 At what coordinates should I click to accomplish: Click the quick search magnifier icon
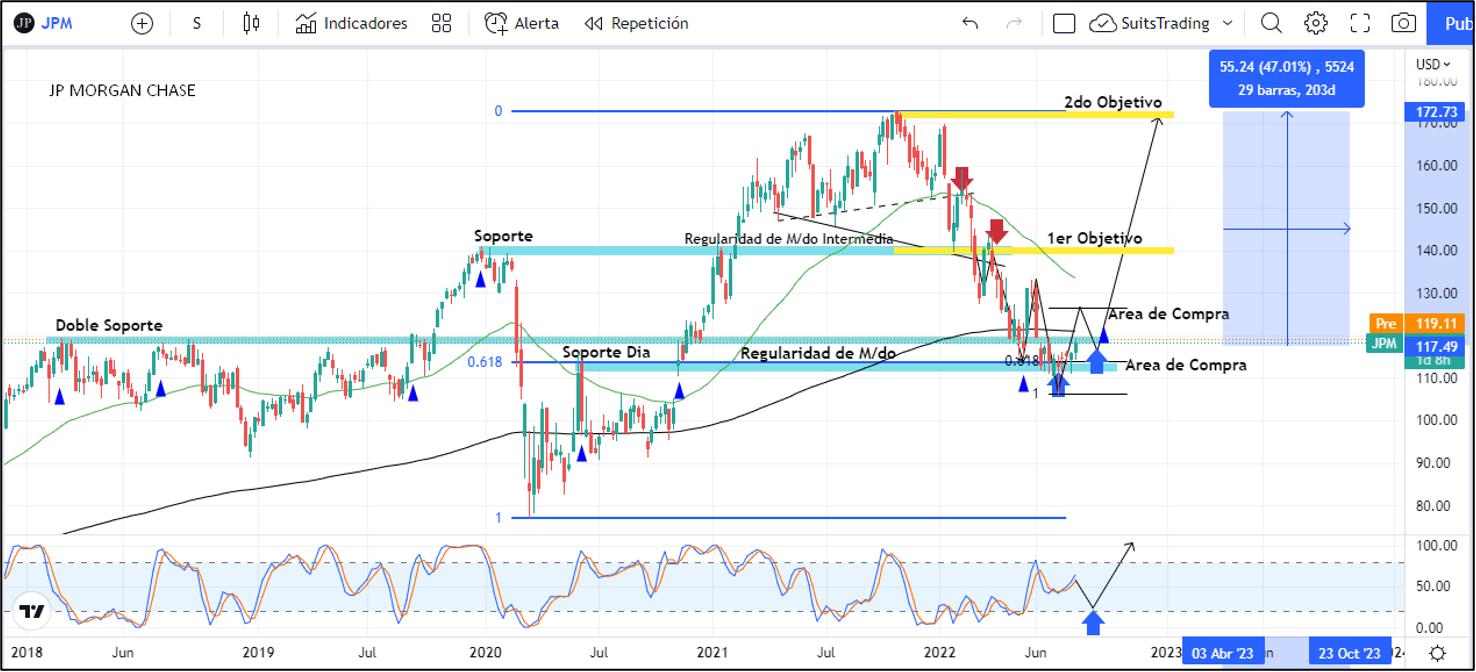tap(1271, 23)
